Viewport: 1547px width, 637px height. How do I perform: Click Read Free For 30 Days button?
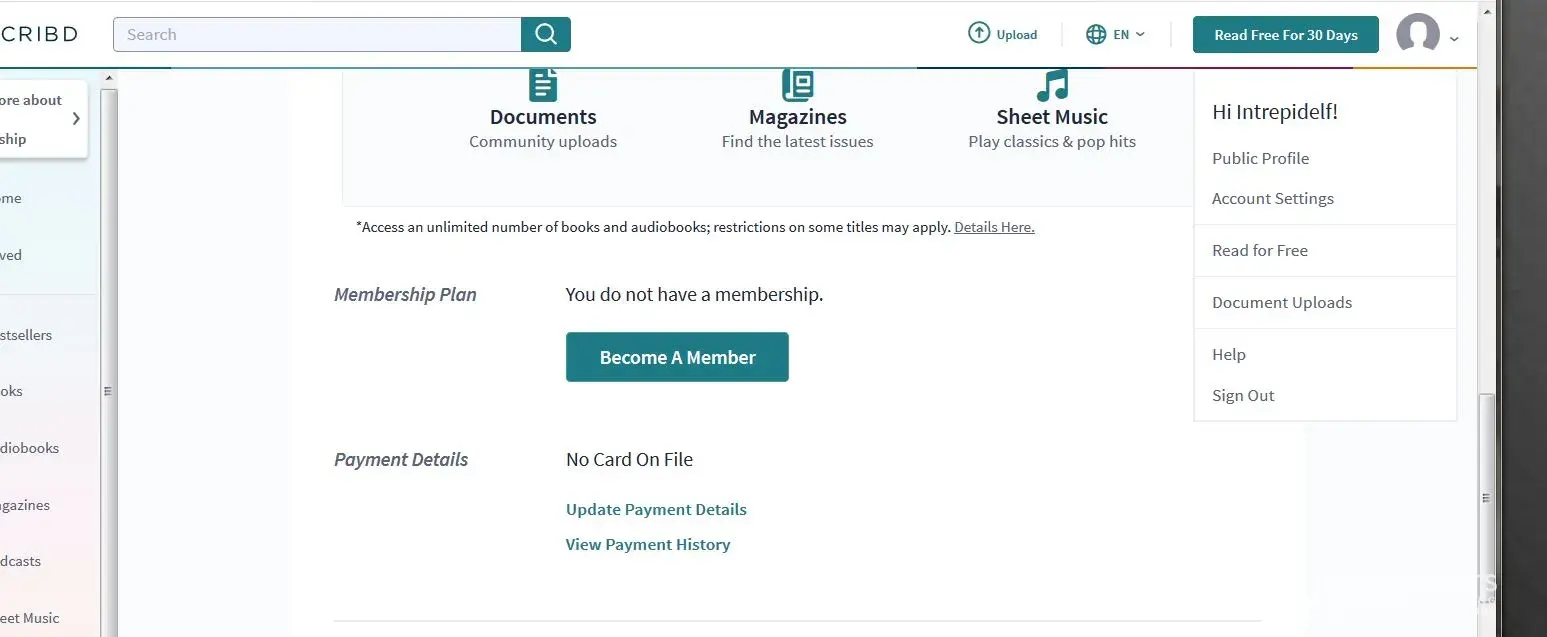pos(1286,35)
